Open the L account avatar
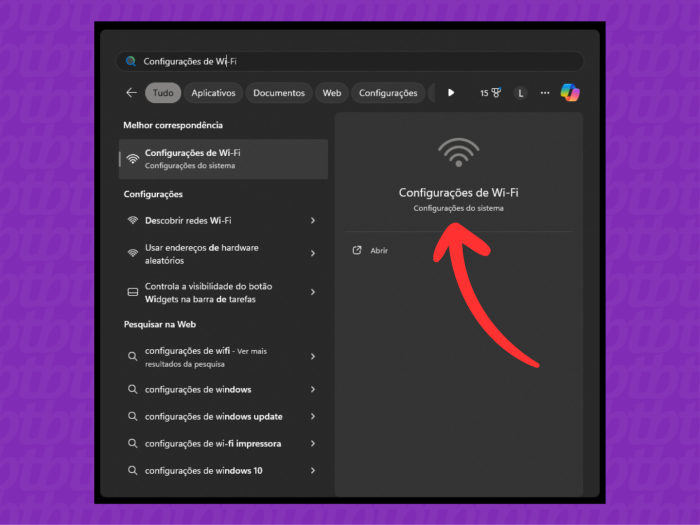Viewport: 700px width, 525px height. point(520,93)
